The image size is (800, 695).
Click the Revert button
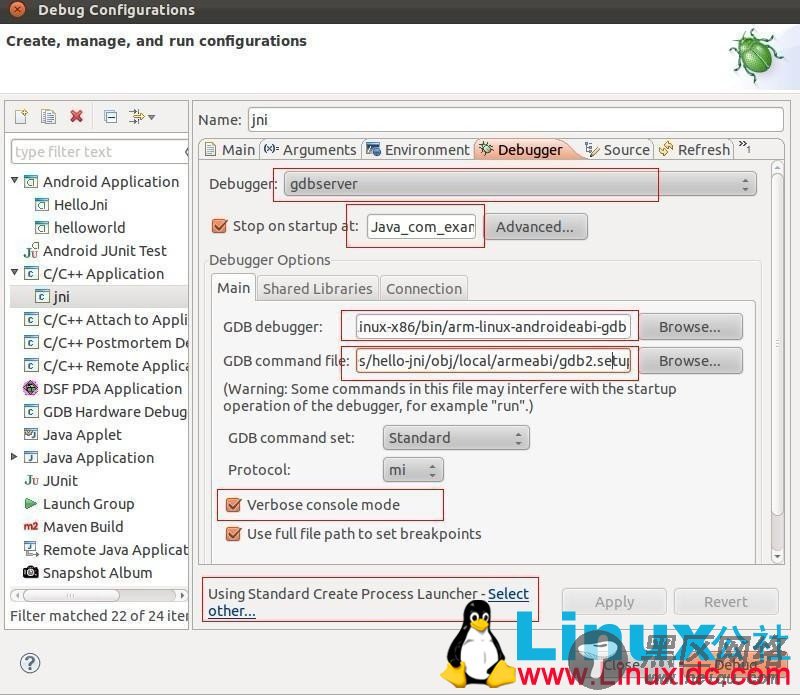pos(726,602)
